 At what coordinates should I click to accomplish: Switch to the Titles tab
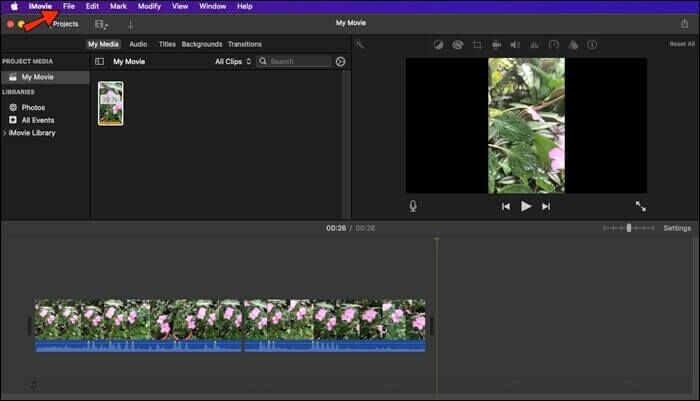point(167,44)
